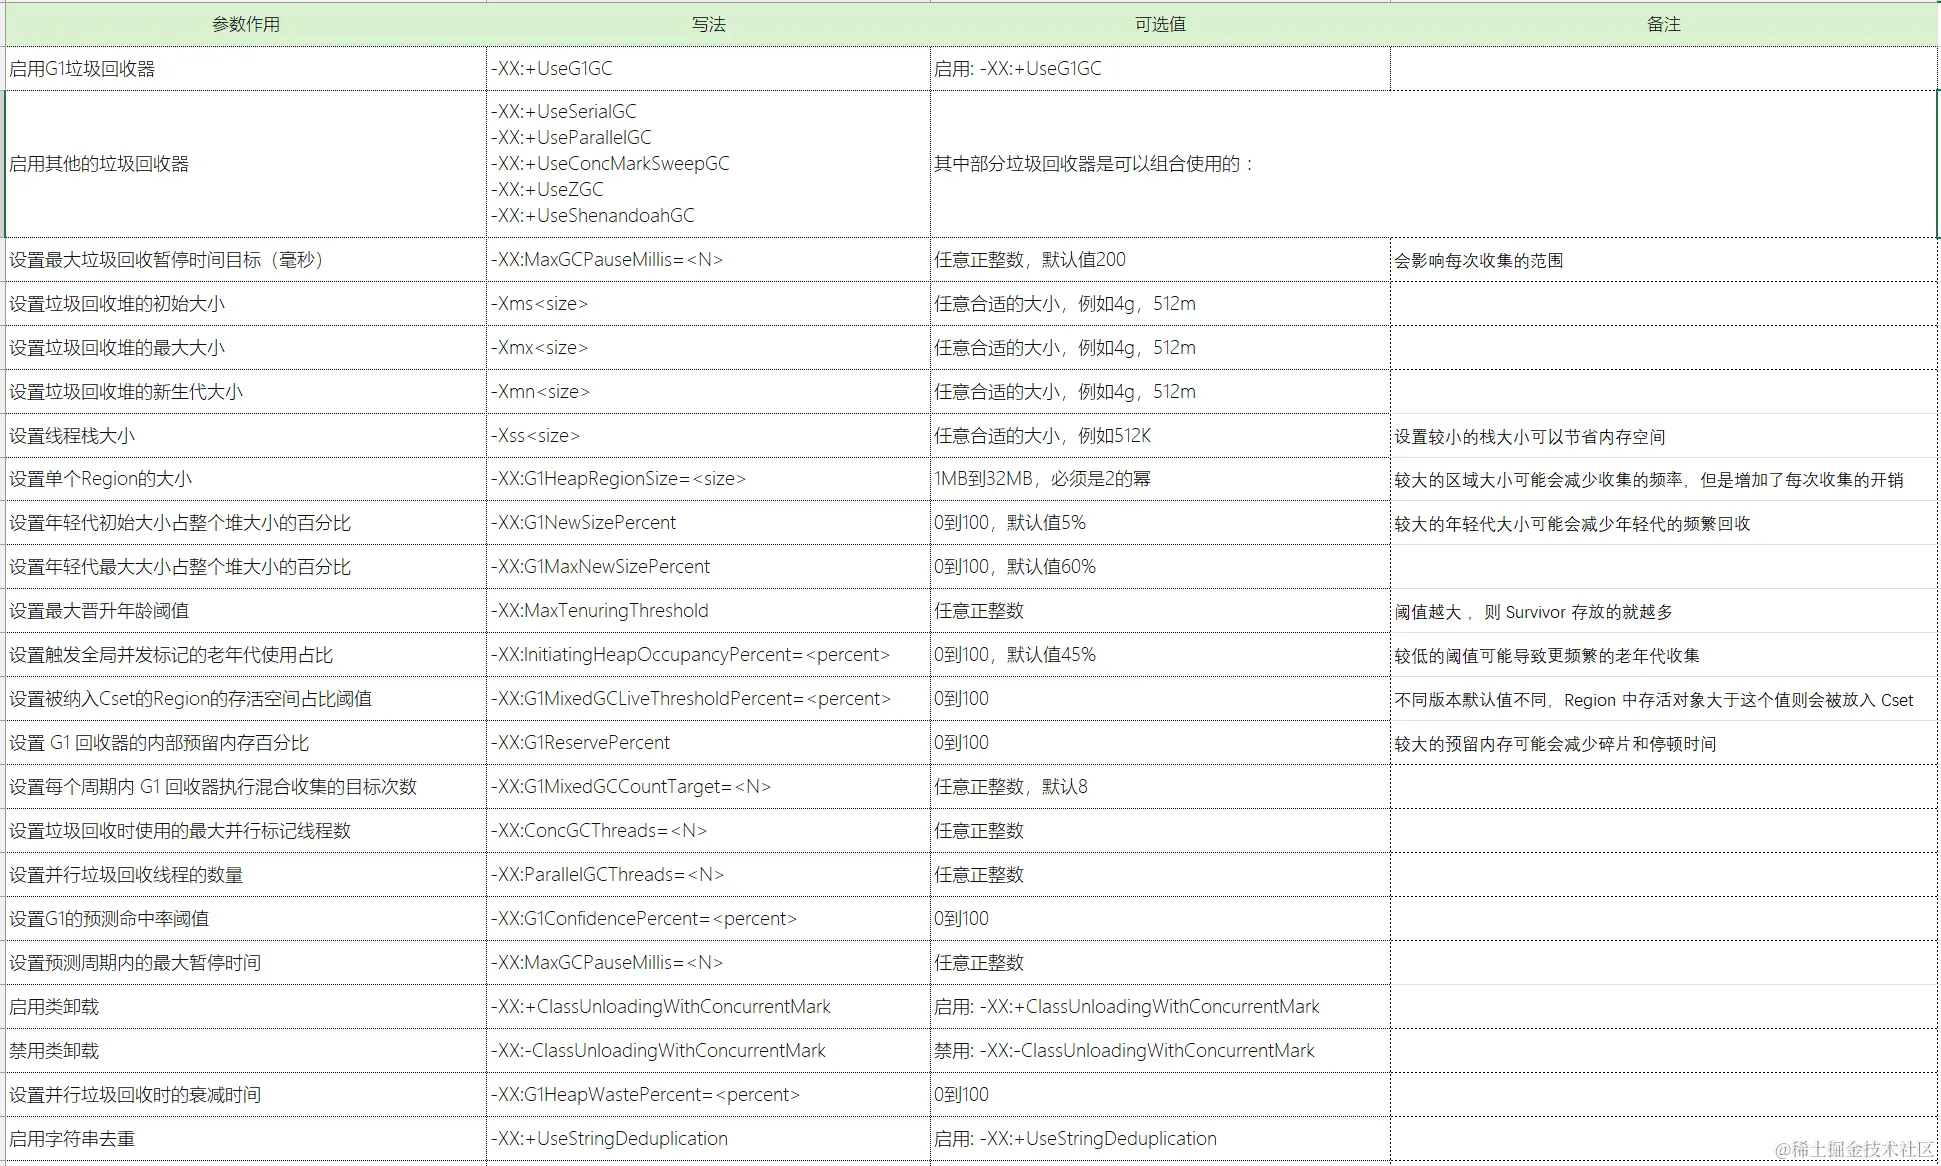Click the 可选值 column header

[1160, 24]
